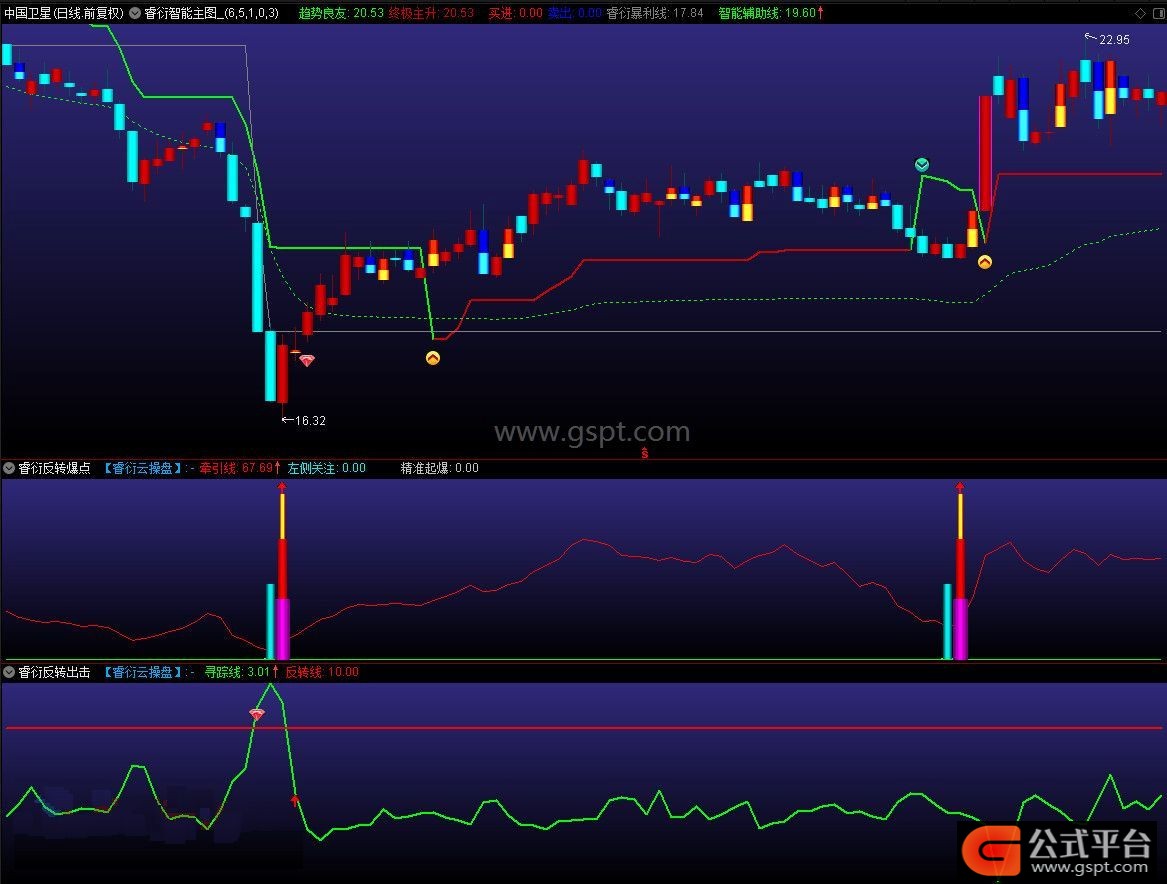Click the 趋势良友: 20.53 value
Viewport: 1167px width, 884px height.
click(341, 13)
